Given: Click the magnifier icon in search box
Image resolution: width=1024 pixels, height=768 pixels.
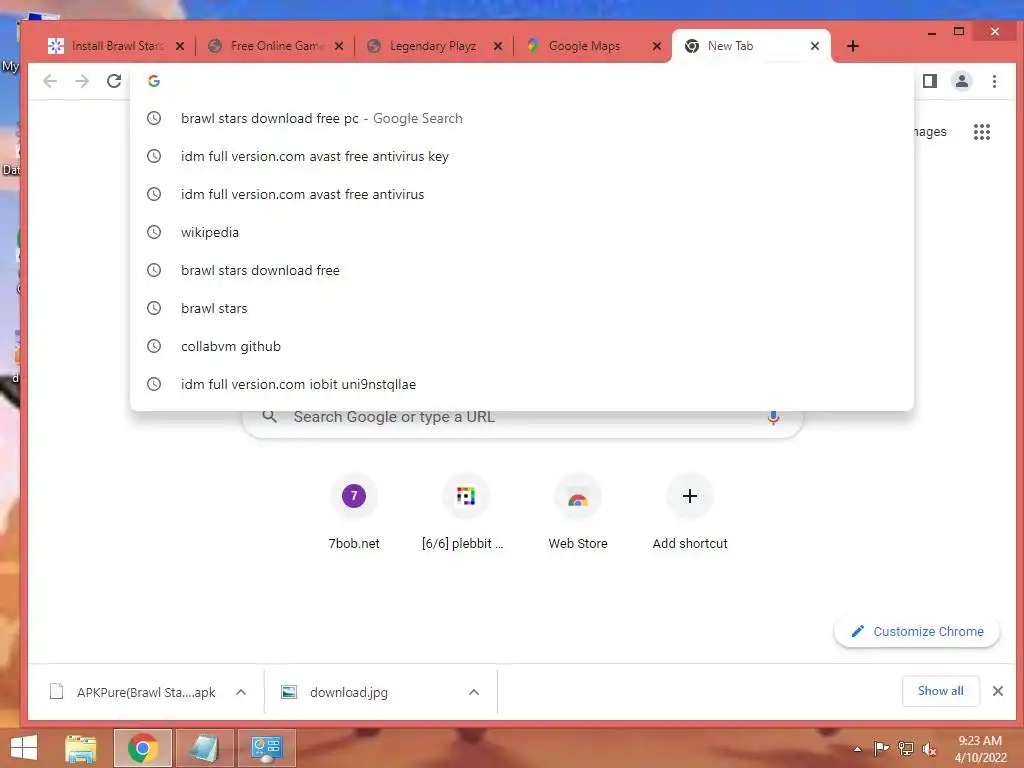Looking at the screenshot, I should tap(269, 417).
